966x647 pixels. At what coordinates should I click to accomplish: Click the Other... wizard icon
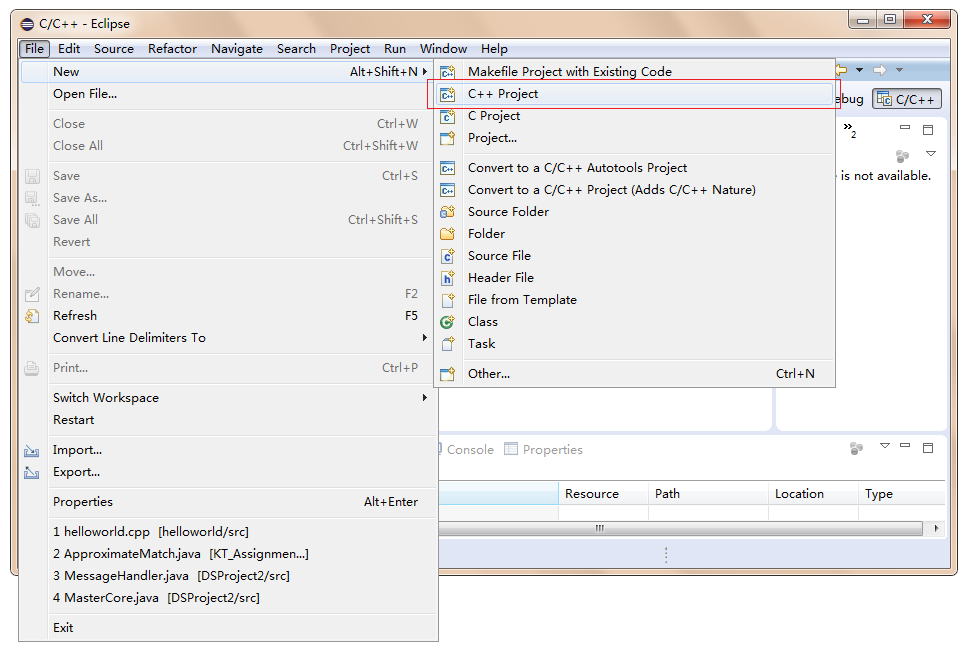(448, 374)
